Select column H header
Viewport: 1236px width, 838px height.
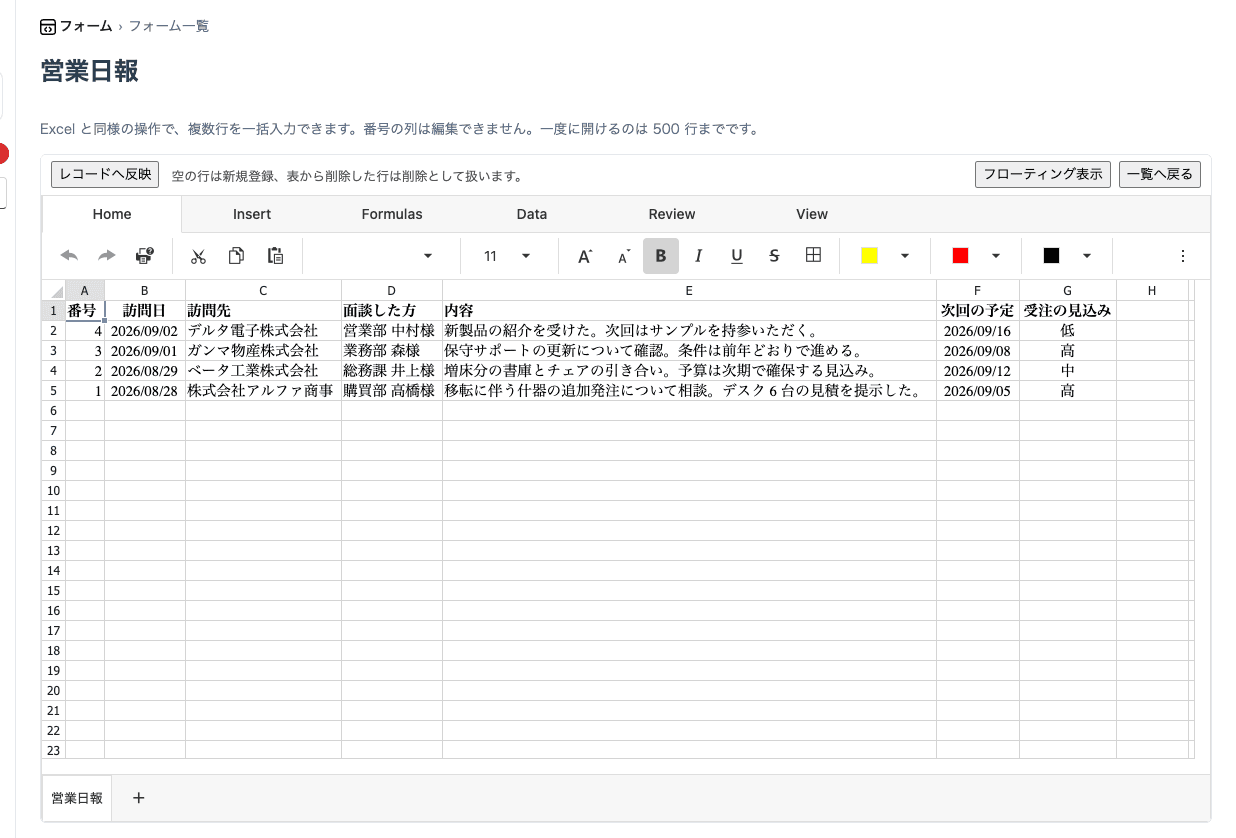(x=1152, y=290)
